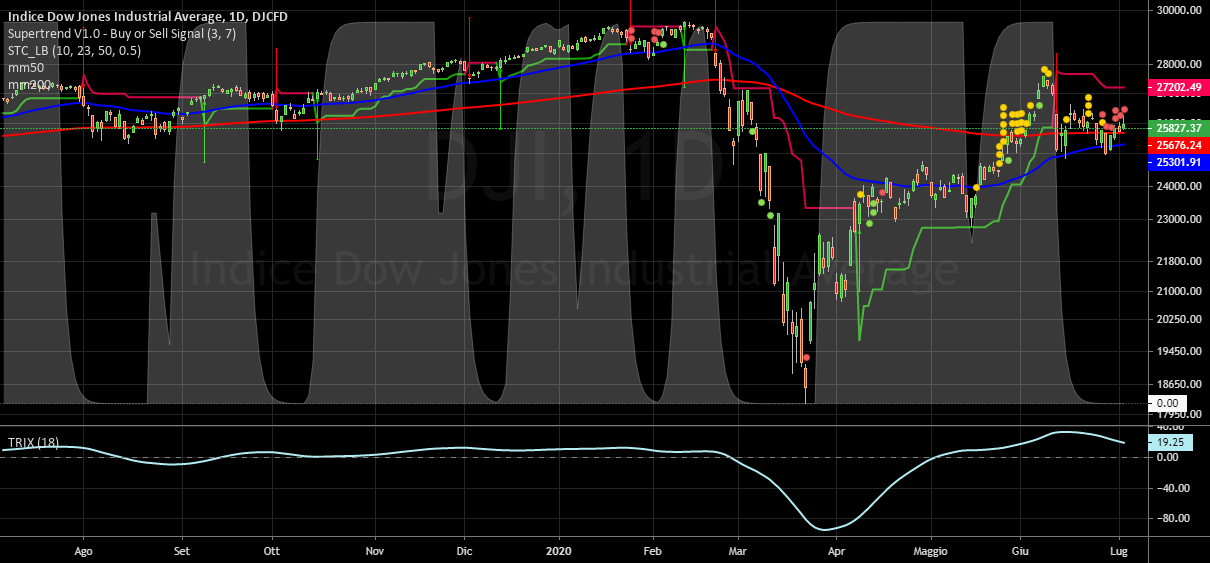
Task: Click the white 0.00 STC value tag
Action: click(x=1167, y=402)
